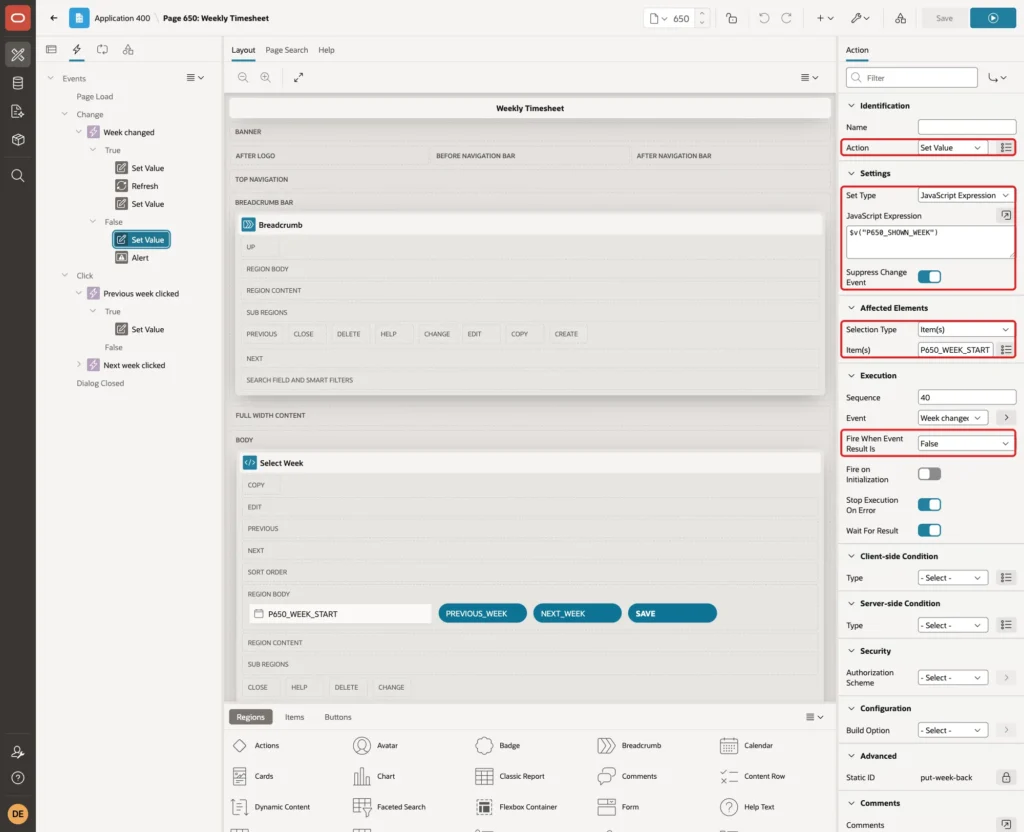Open Shared Components tab in left panel
Image resolution: width=1024 pixels, height=832 pixels.
(128, 50)
